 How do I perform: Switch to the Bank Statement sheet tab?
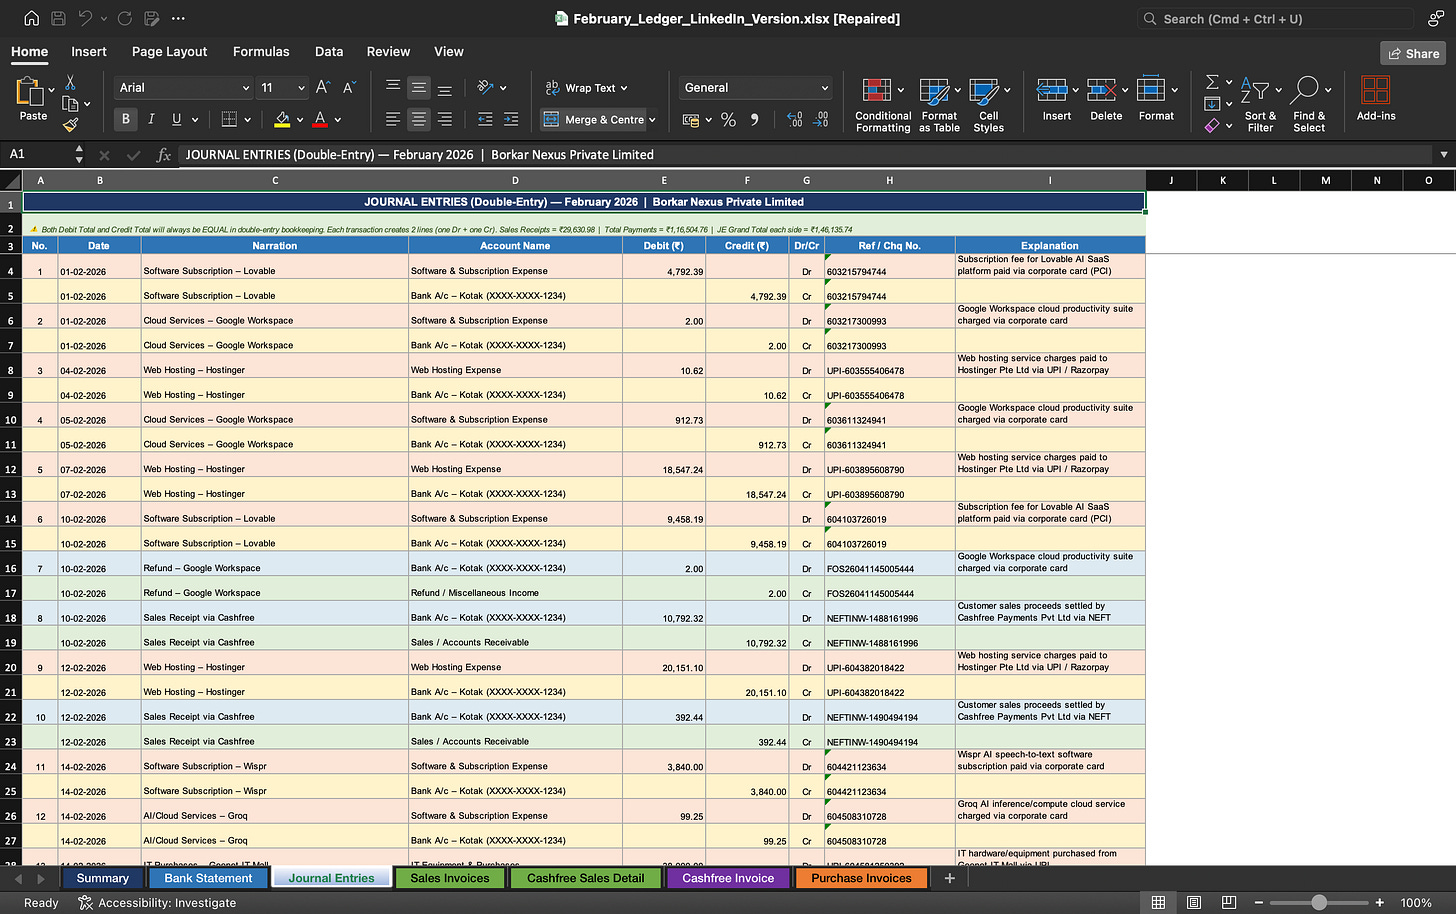[208, 878]
